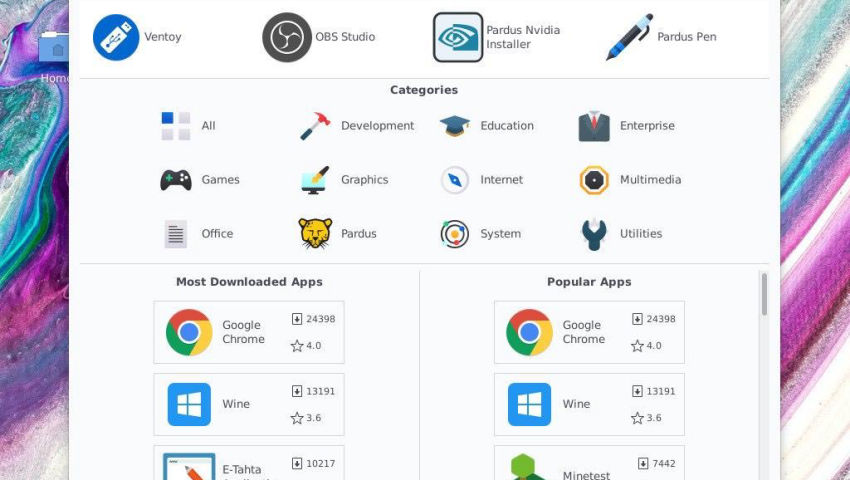850x480 pixels.
Task: Open the Games category
Action: click(x=199, y=180)
